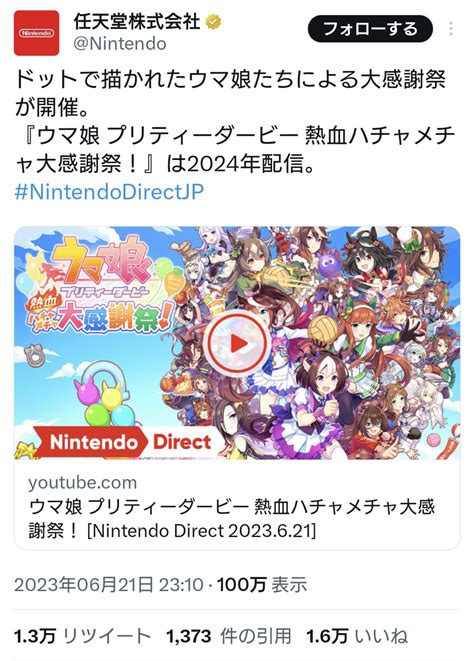Show the 1,373 件の引用 quotes
The height and width of the screenshot is (661, 474).
(228, 636)
